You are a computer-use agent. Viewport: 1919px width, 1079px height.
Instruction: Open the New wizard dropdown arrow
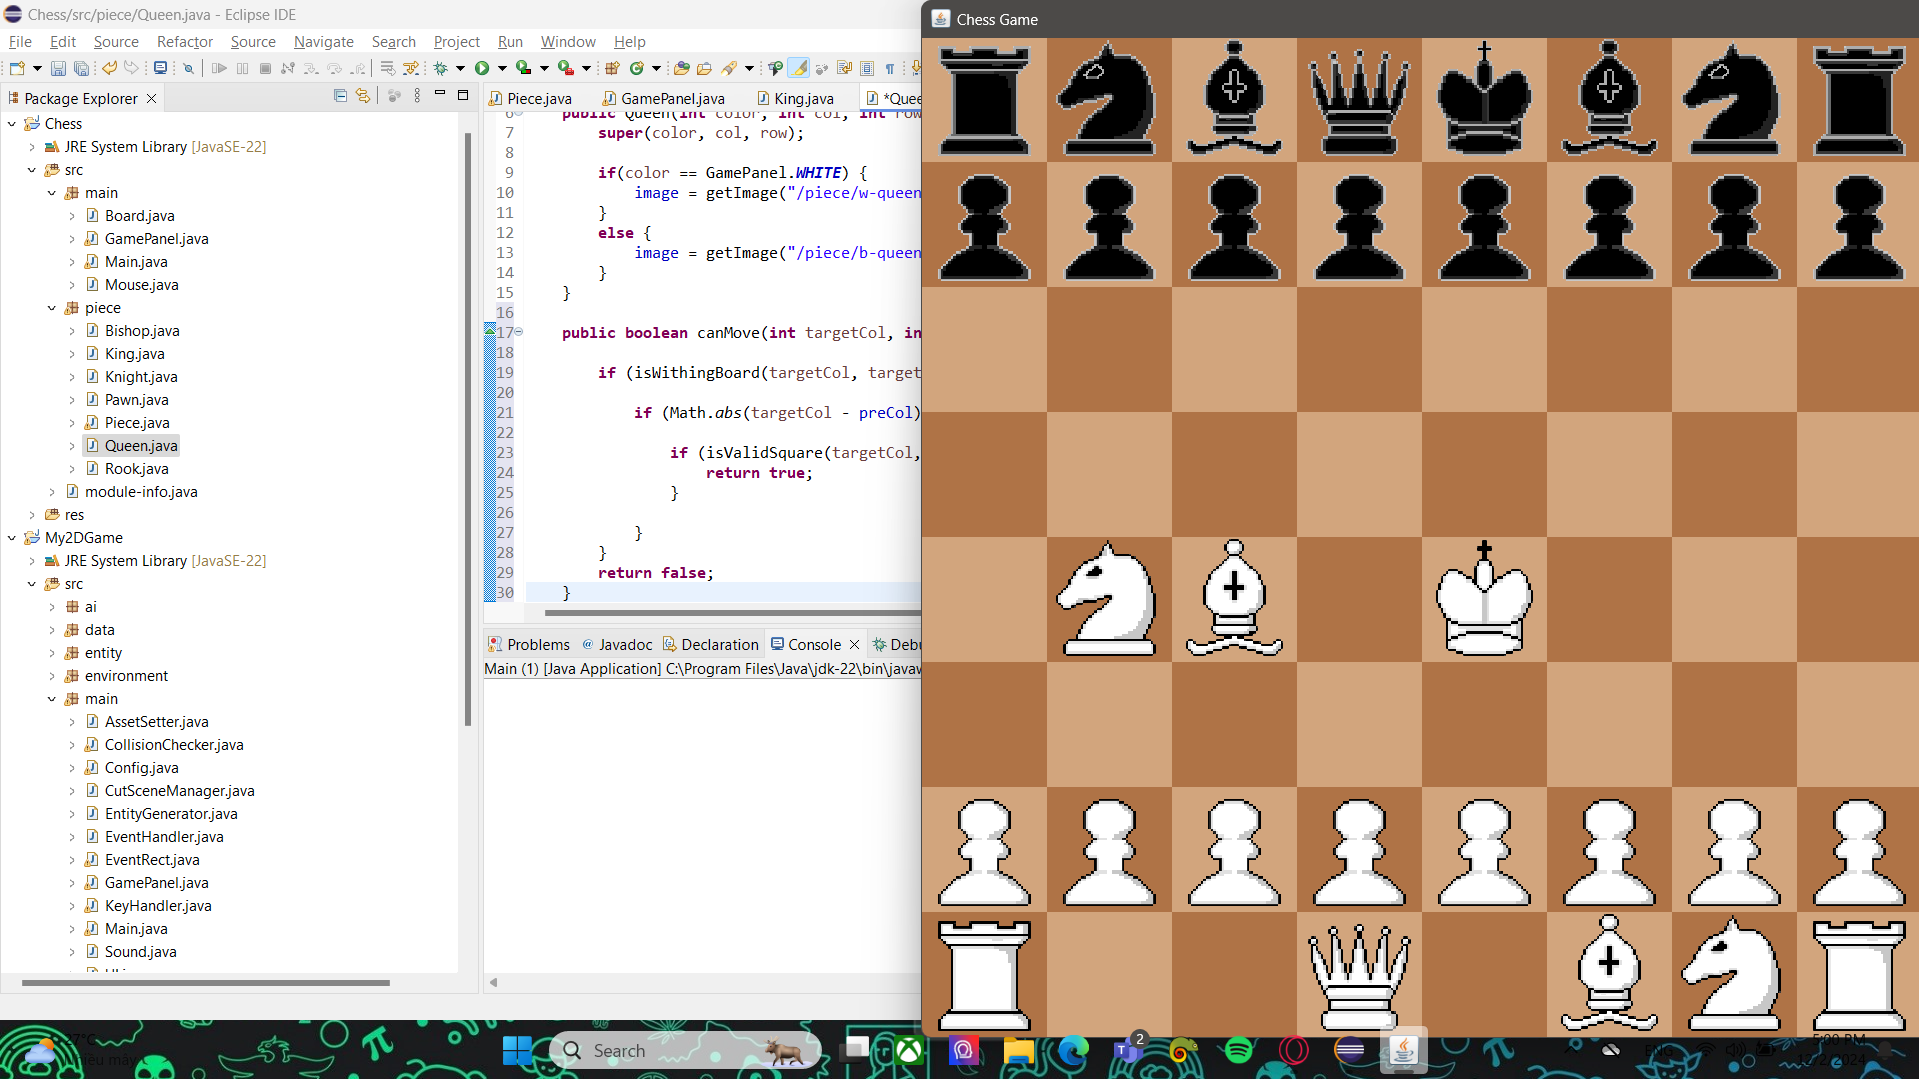coord(37,68)
